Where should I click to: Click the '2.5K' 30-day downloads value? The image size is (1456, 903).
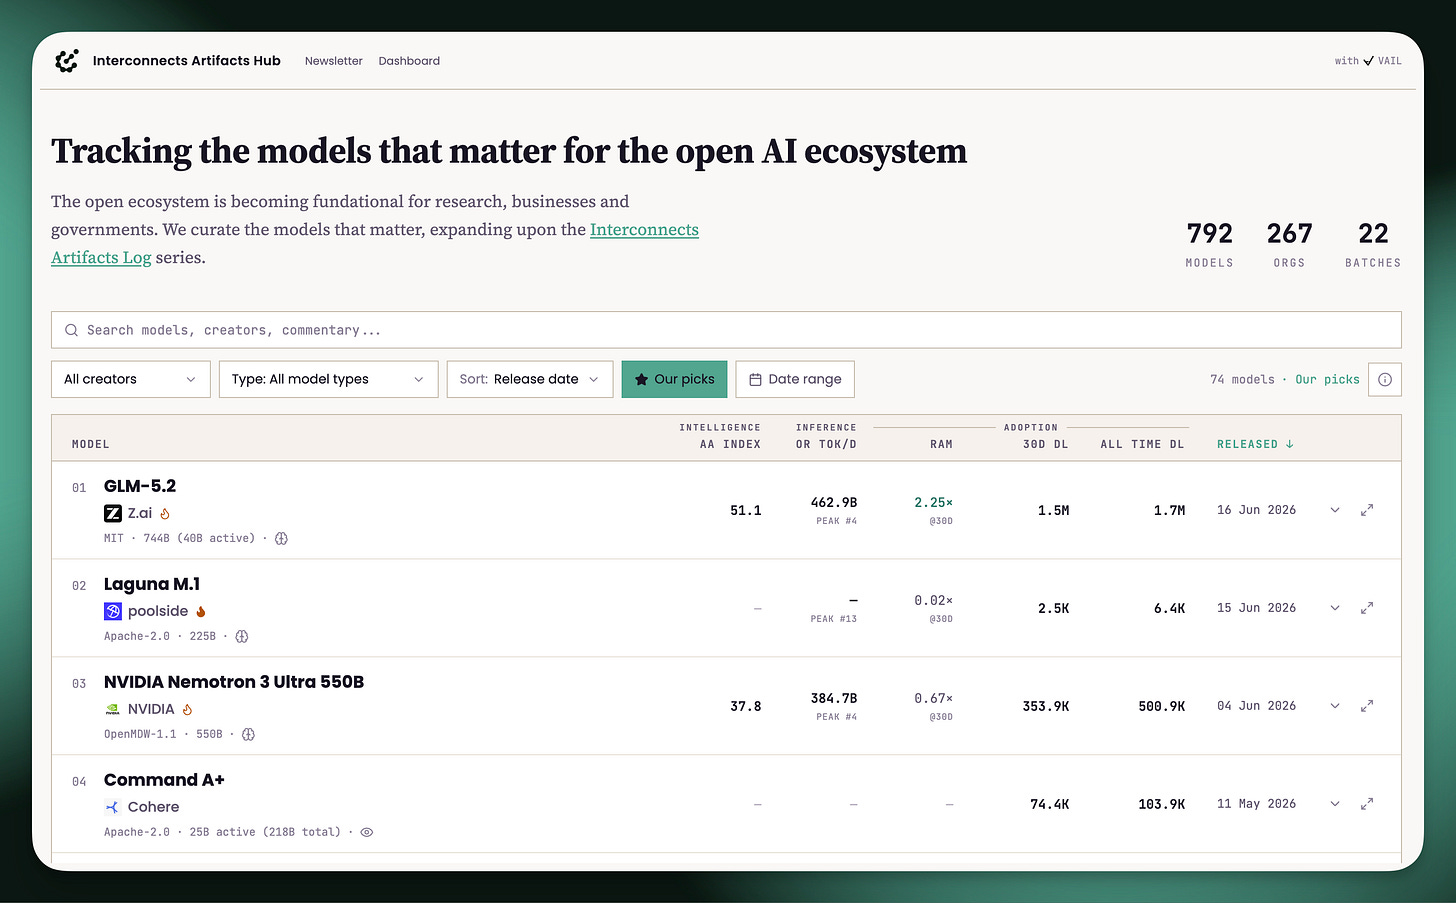pos(1053,608)
